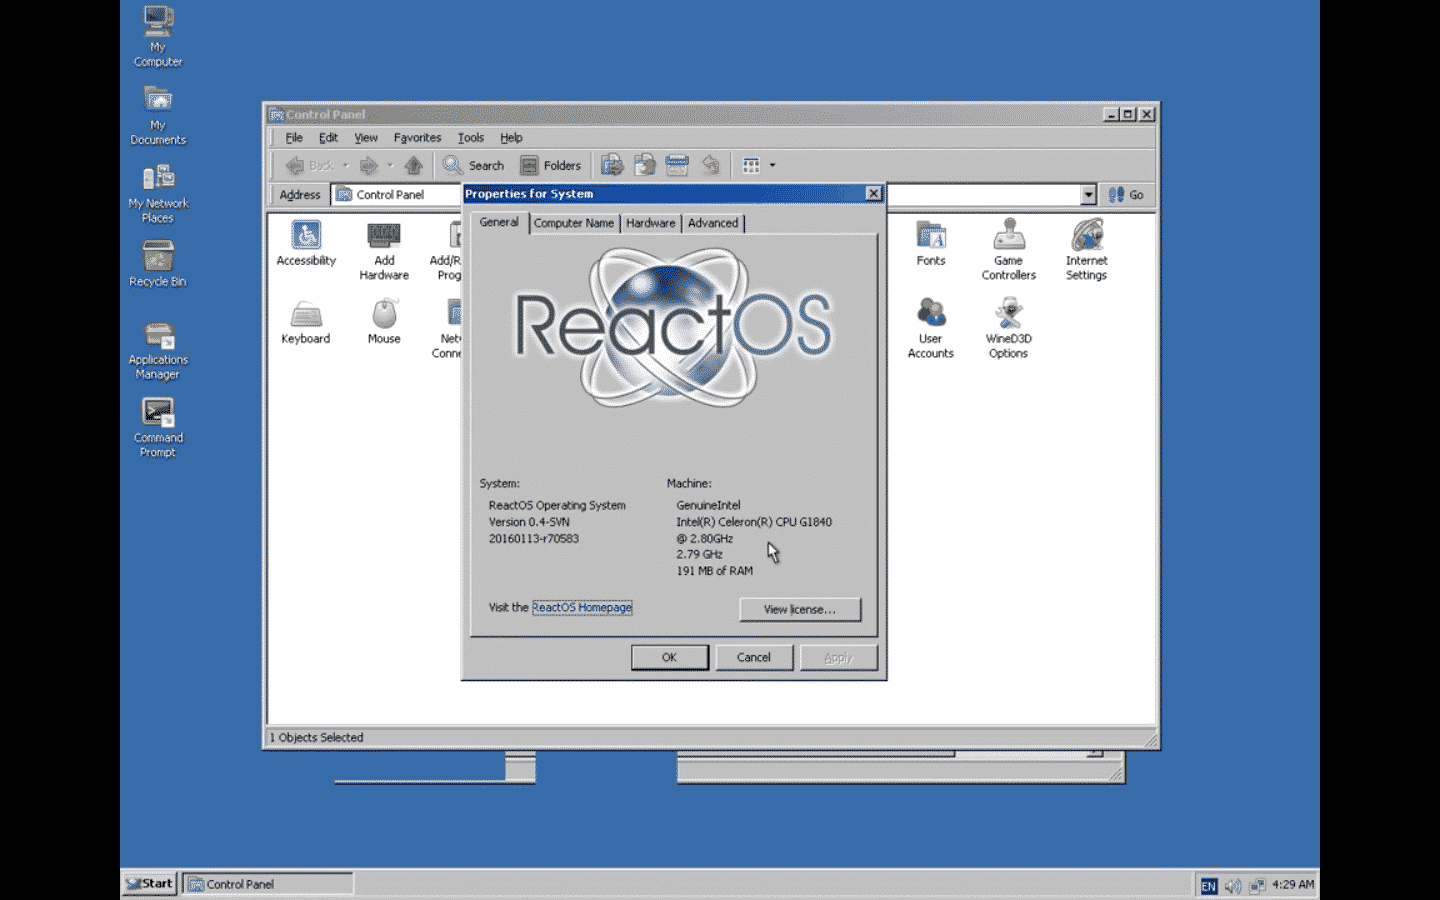
Task: Open the Tools menu
Action: [471, 138]
